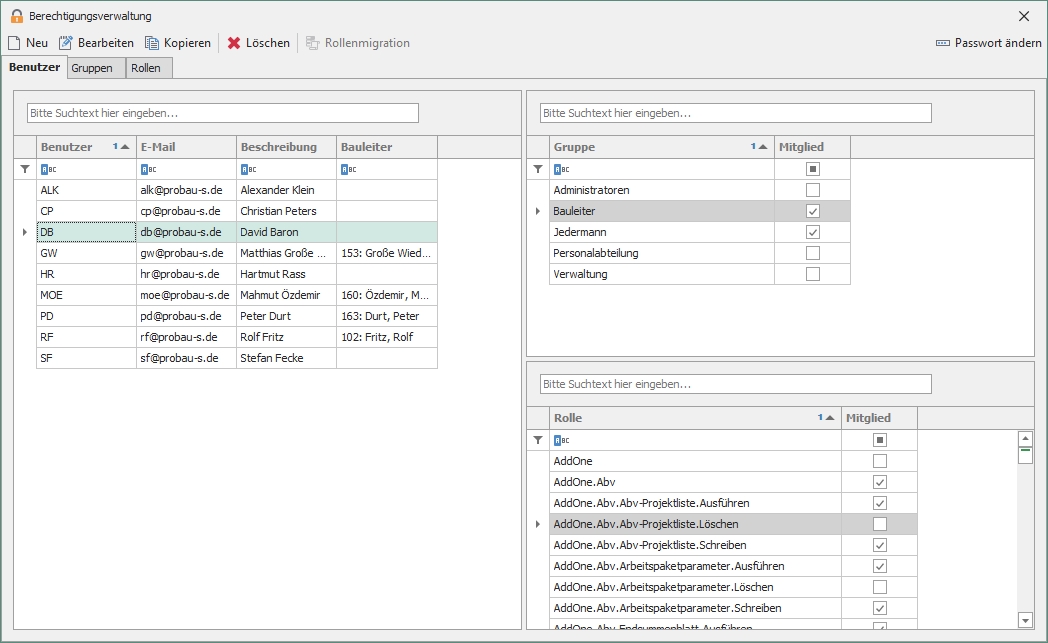The width and height of the screenshot is (1048, 643).
Task: Click the ABC filter icon under E-Mail column
Action: tap(147, 170)
